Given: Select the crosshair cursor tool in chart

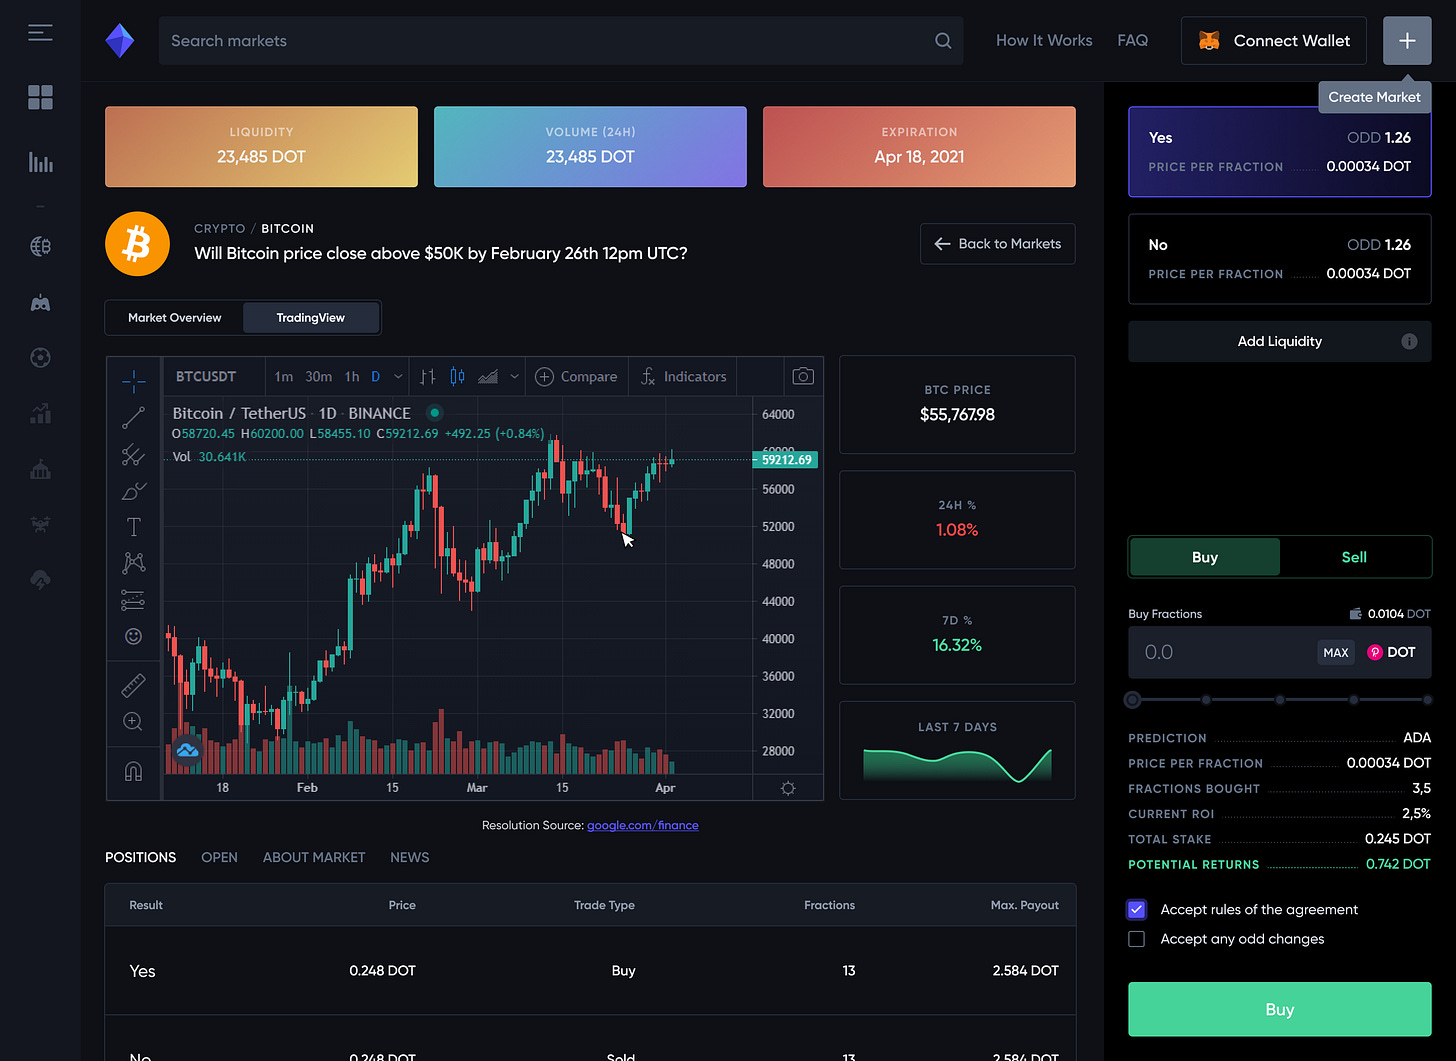Looking at the screenshot, I should click(x=133, y=381).
